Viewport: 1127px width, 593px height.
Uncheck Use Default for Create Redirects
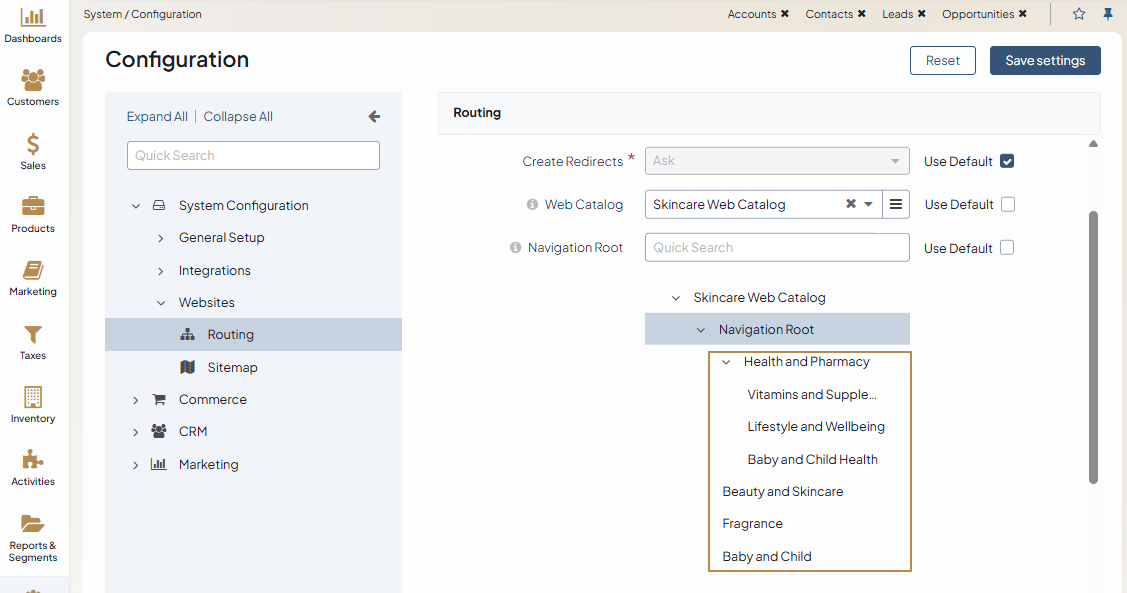pos(1007,161)
